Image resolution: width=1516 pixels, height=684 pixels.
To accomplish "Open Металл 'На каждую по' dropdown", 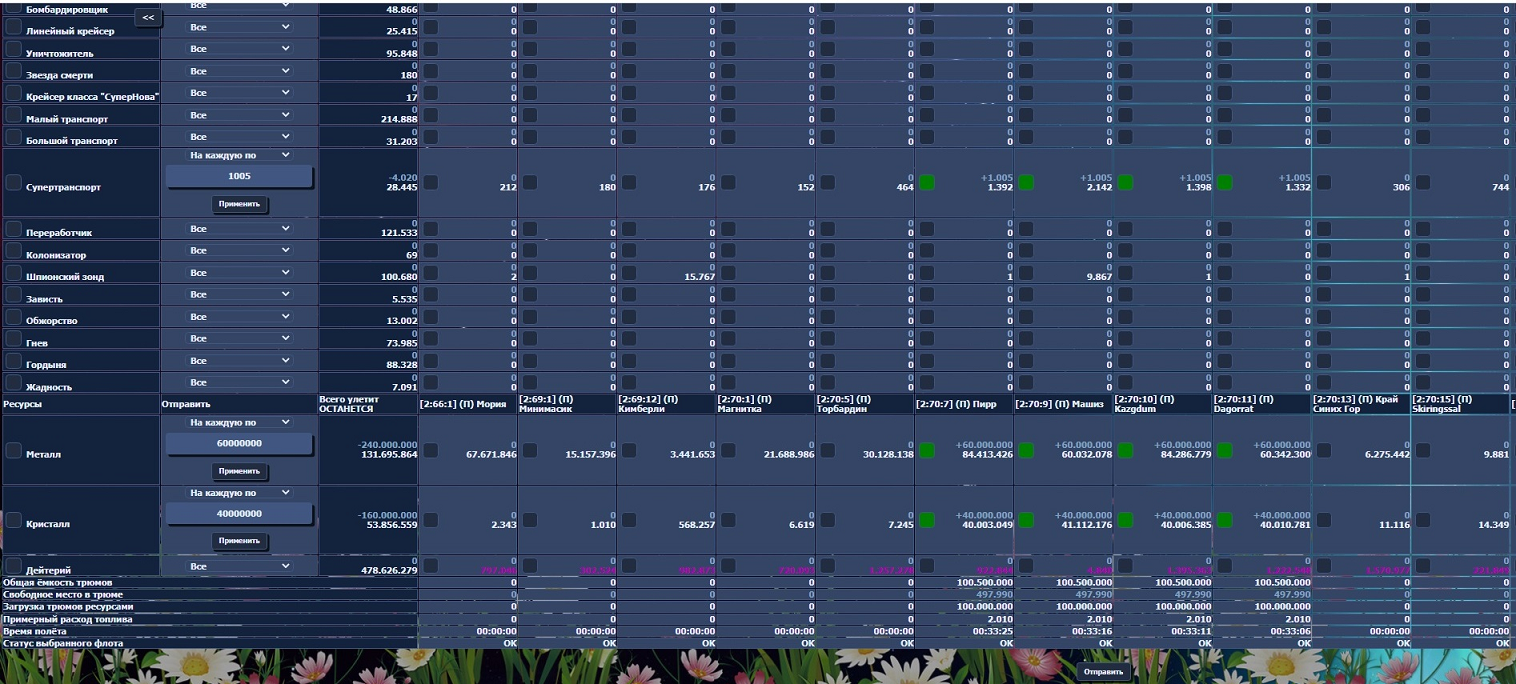I will [239, 422].
